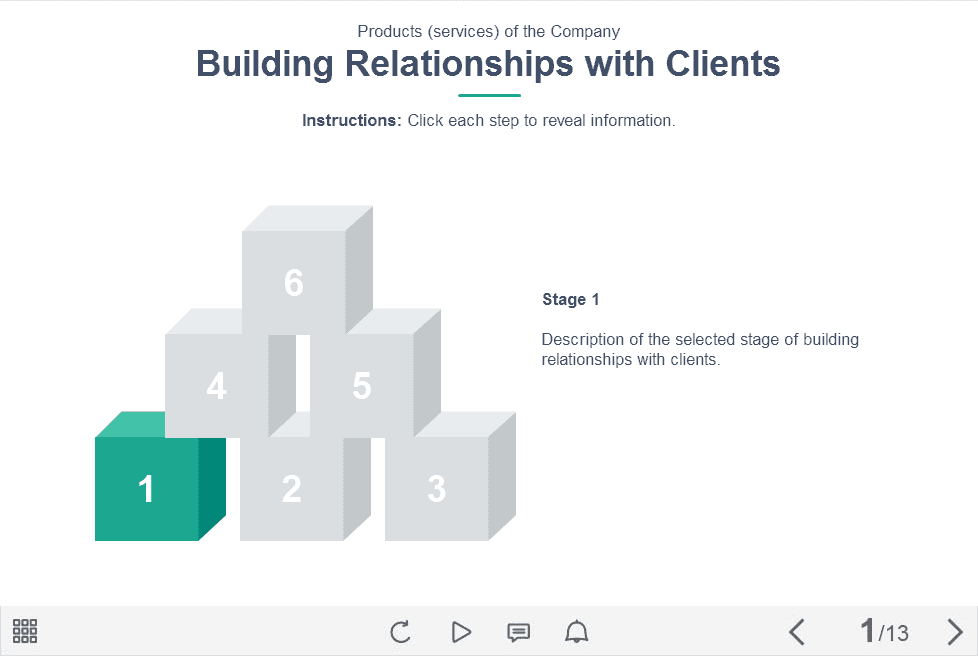
Task: Start playback with the play icon
Action: [x=461, y=632]
